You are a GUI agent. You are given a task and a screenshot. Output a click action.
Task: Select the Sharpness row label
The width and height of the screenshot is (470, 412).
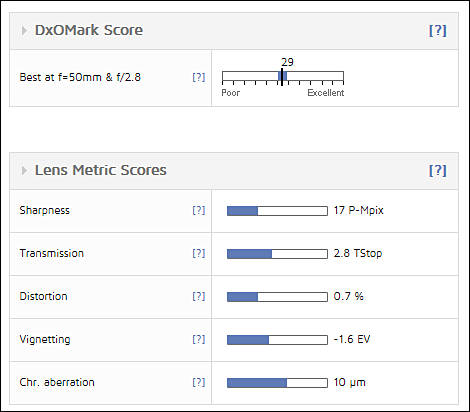[45, 210]
